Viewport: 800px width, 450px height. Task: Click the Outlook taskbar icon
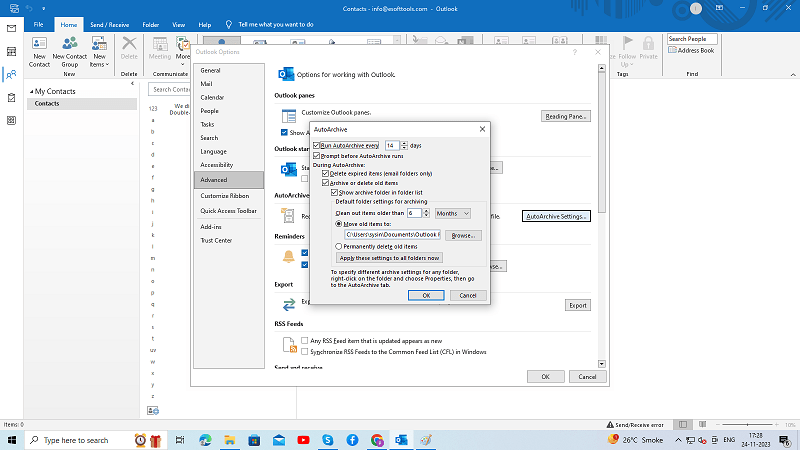(402, 440)
